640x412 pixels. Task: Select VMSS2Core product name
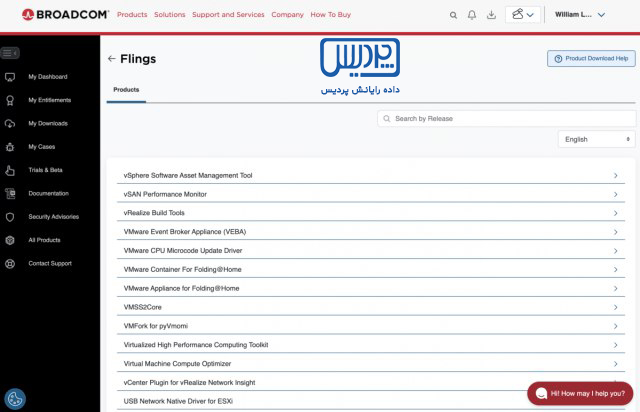[x=142, y=307]
